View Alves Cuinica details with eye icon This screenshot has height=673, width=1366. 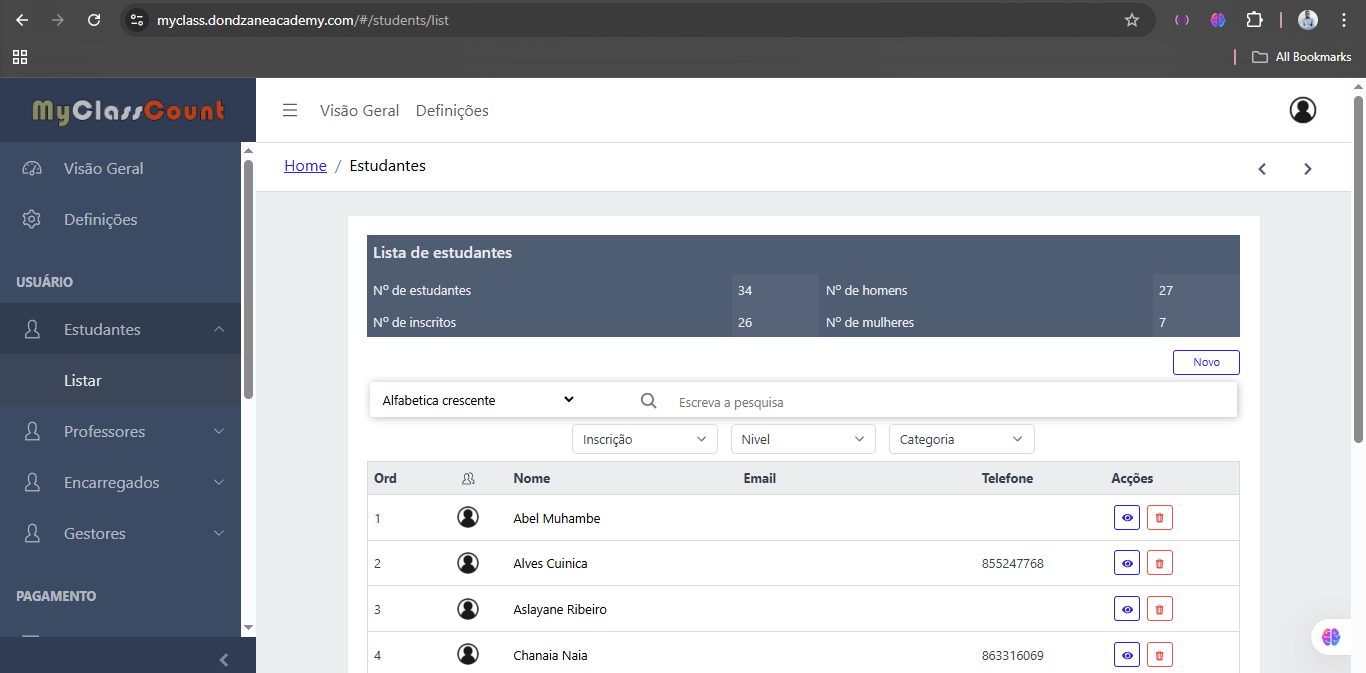1127,564
